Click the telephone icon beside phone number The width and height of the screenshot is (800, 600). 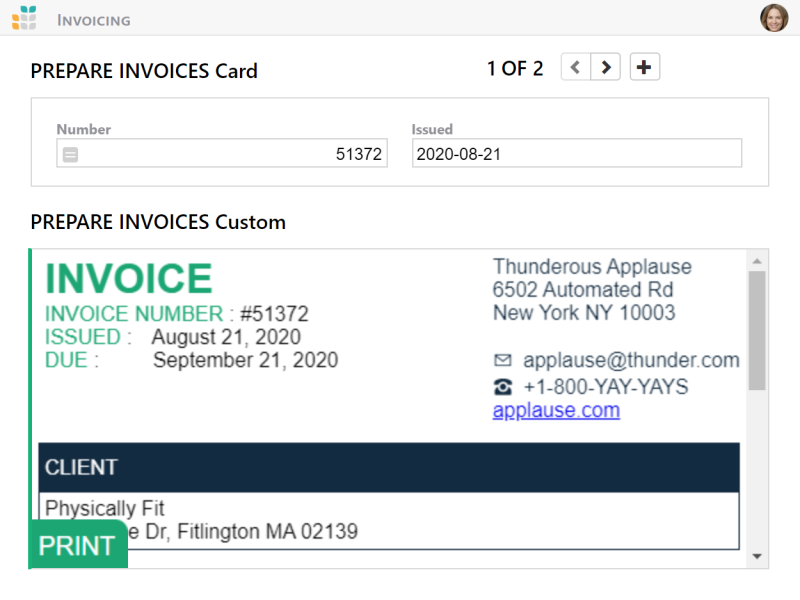point(503,387)
